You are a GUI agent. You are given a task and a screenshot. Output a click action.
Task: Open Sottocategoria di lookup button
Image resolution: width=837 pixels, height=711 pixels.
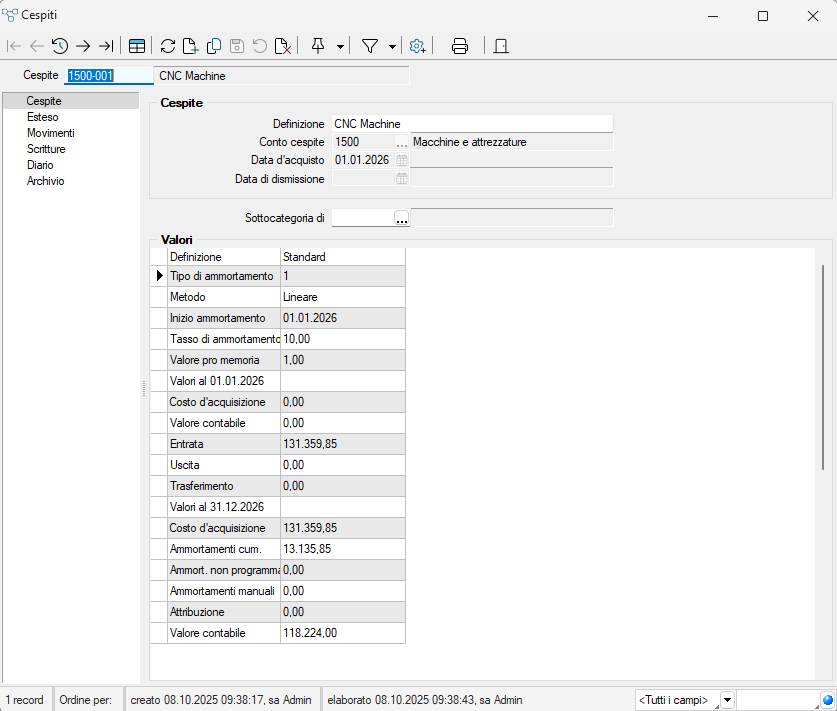[402, 218]
